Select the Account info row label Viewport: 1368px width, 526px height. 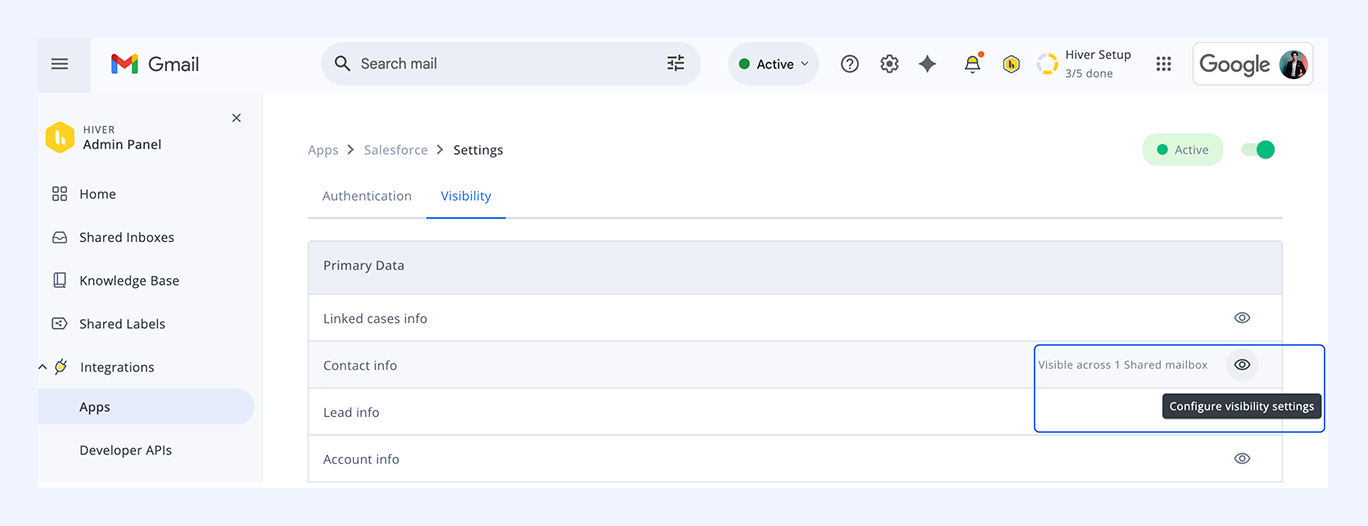[x=361, y=460]
